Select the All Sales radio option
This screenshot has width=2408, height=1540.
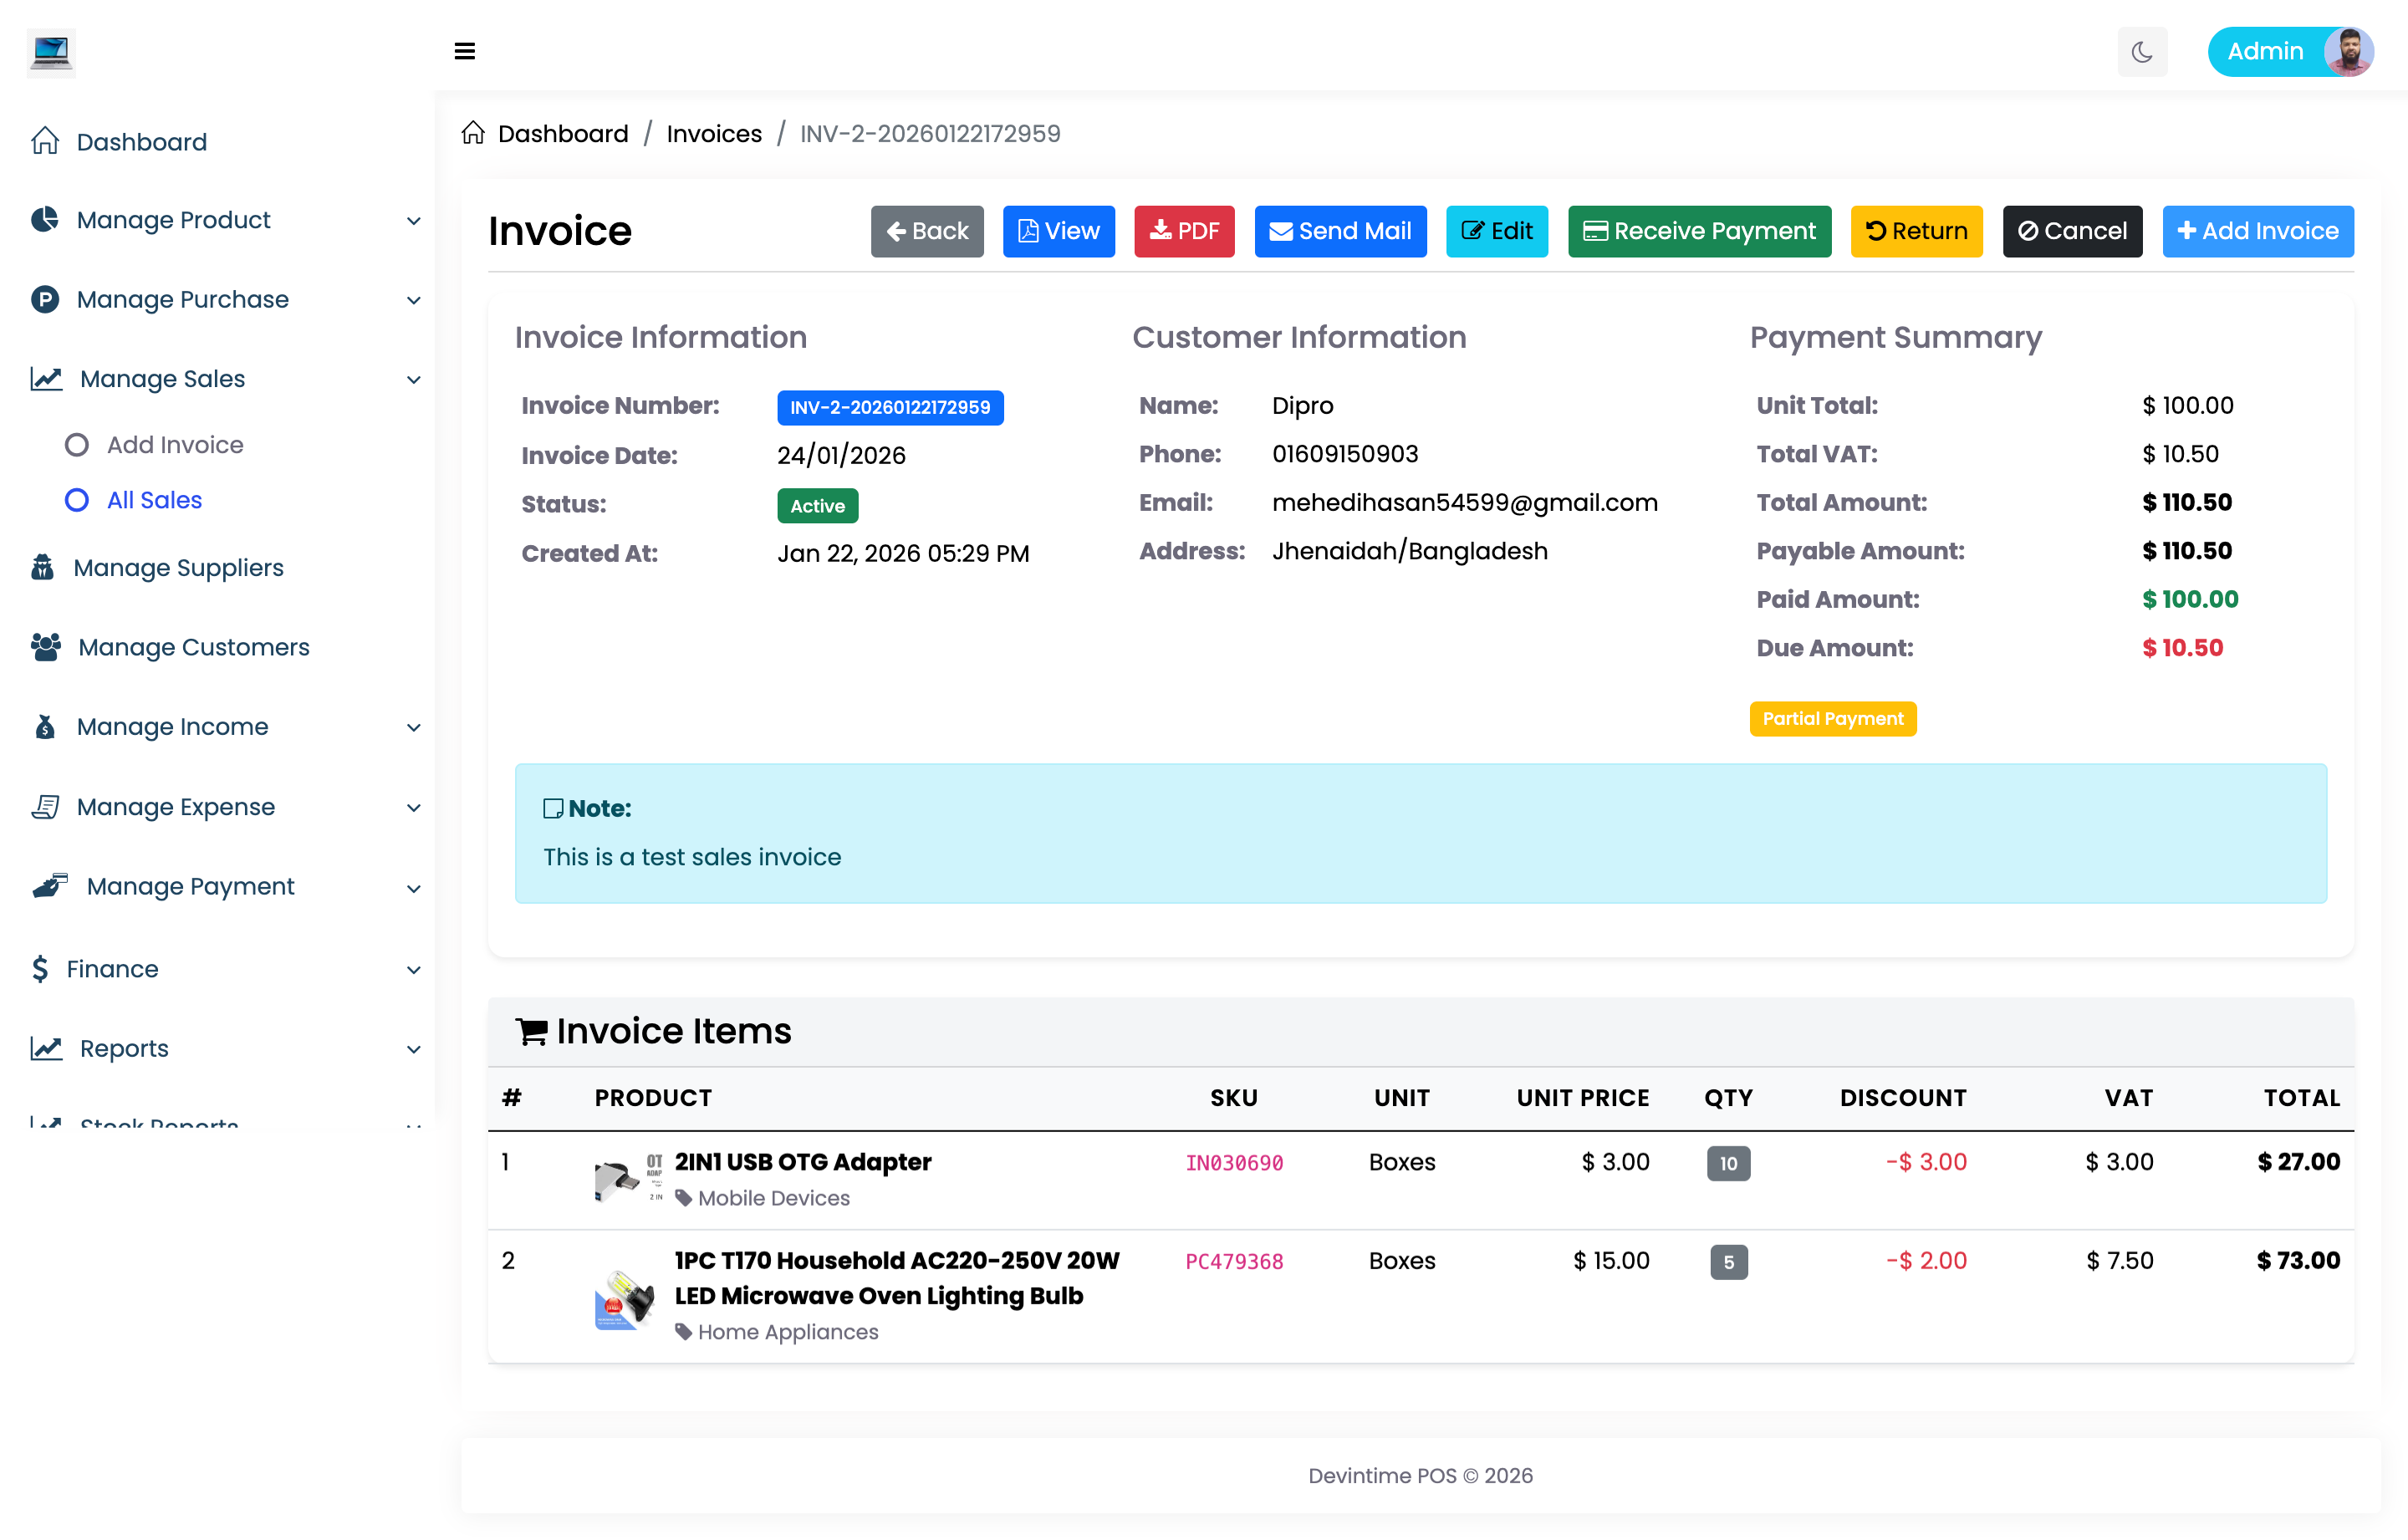tap(78, 500)
